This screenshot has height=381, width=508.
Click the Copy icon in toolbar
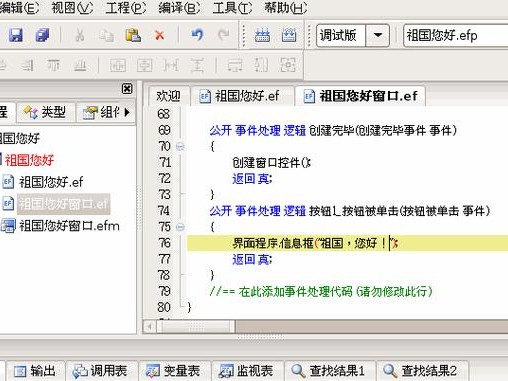pos(106,35)
